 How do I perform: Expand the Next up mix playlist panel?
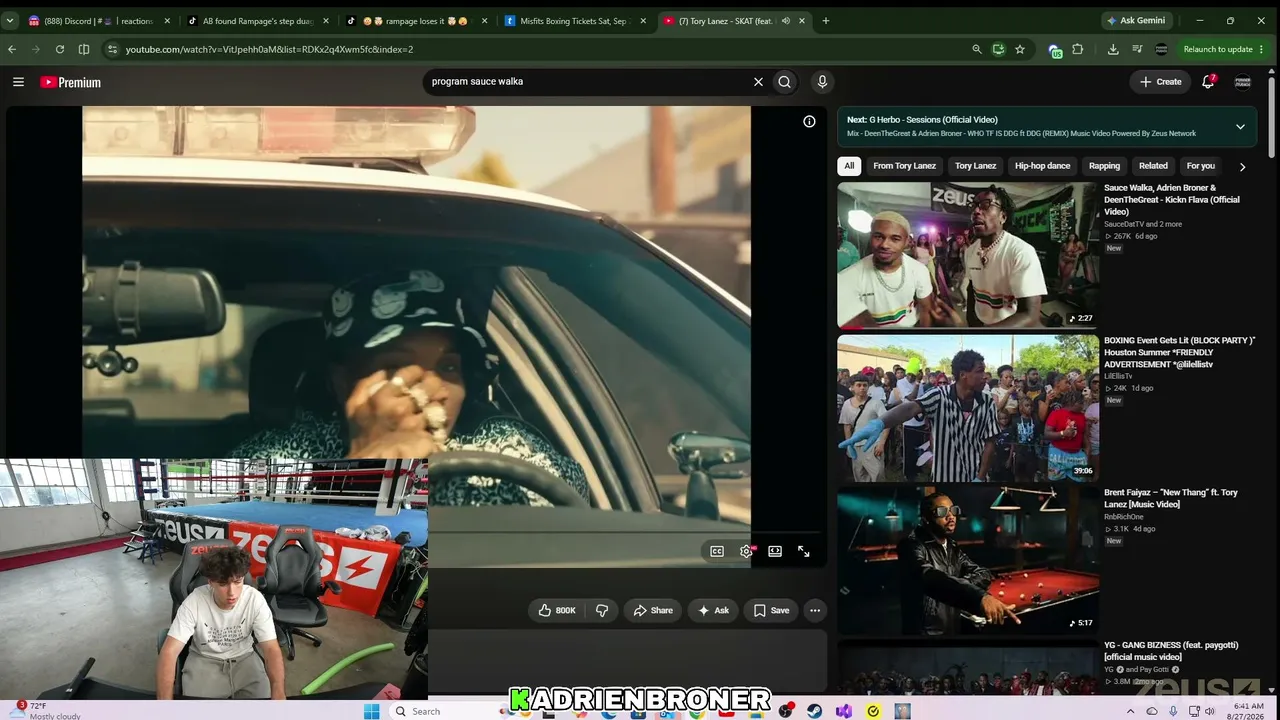tap(1240, 127)
